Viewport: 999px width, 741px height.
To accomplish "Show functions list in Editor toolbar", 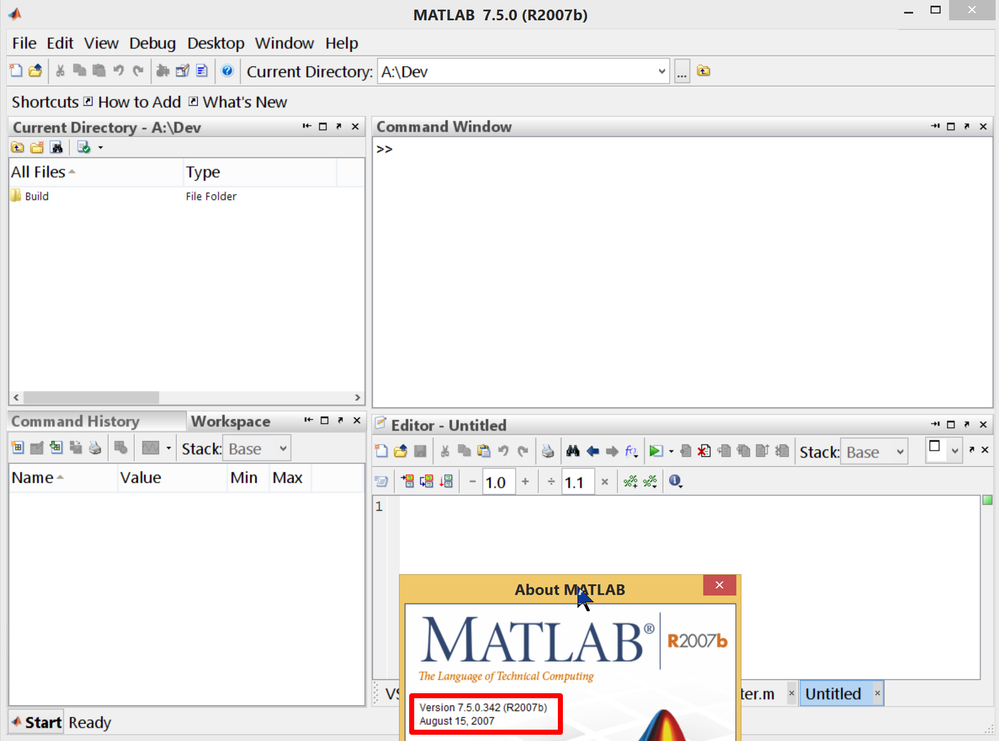I will [631, 451].
